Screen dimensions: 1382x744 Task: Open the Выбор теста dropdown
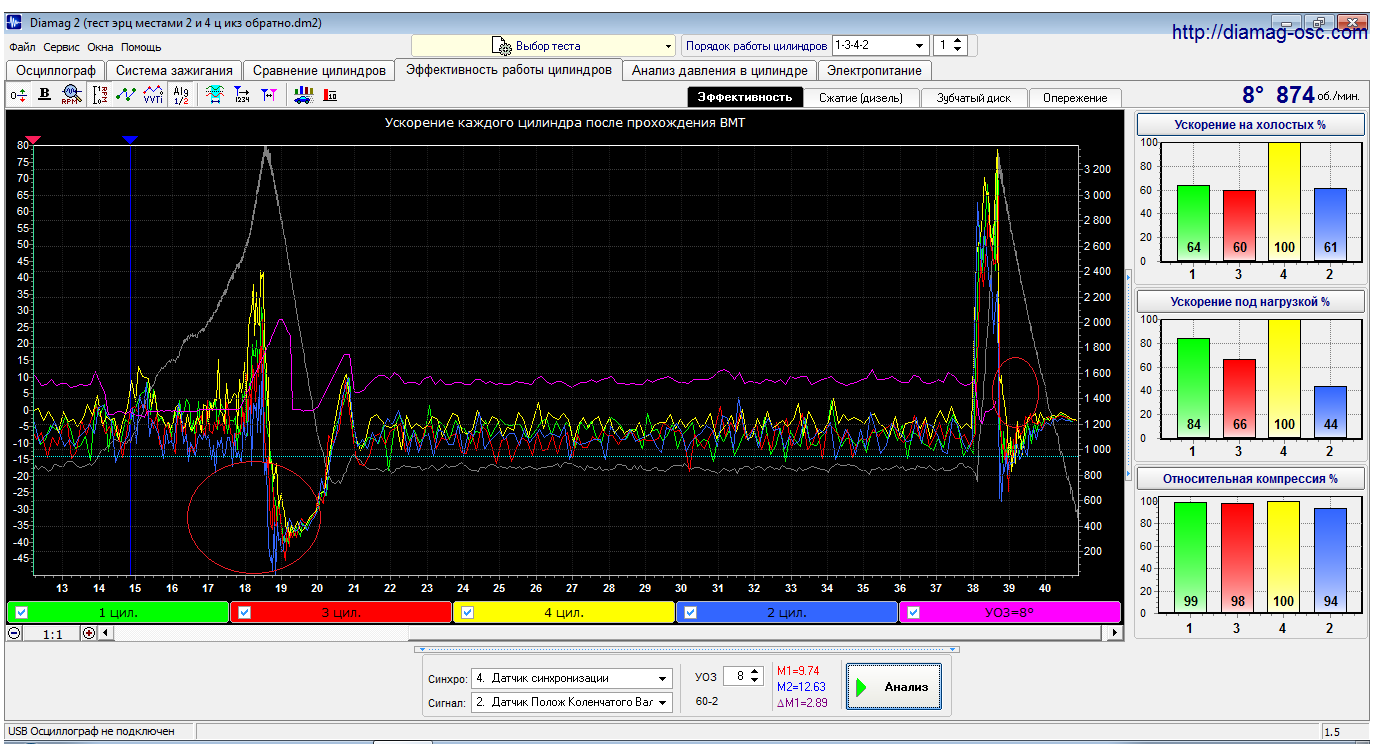point(544,46)
